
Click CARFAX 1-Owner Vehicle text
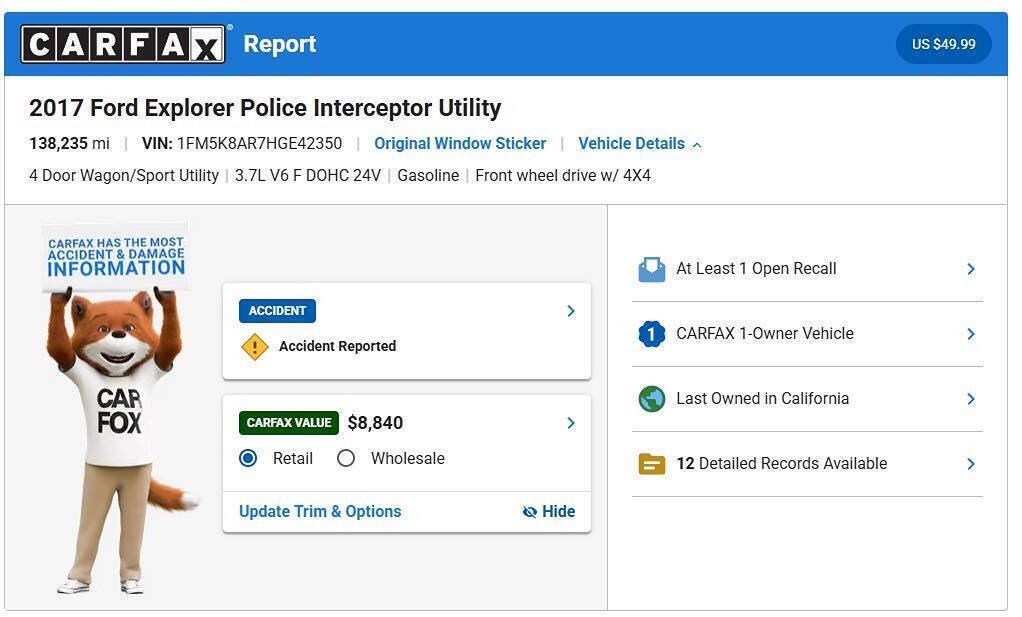click(765, 334)
